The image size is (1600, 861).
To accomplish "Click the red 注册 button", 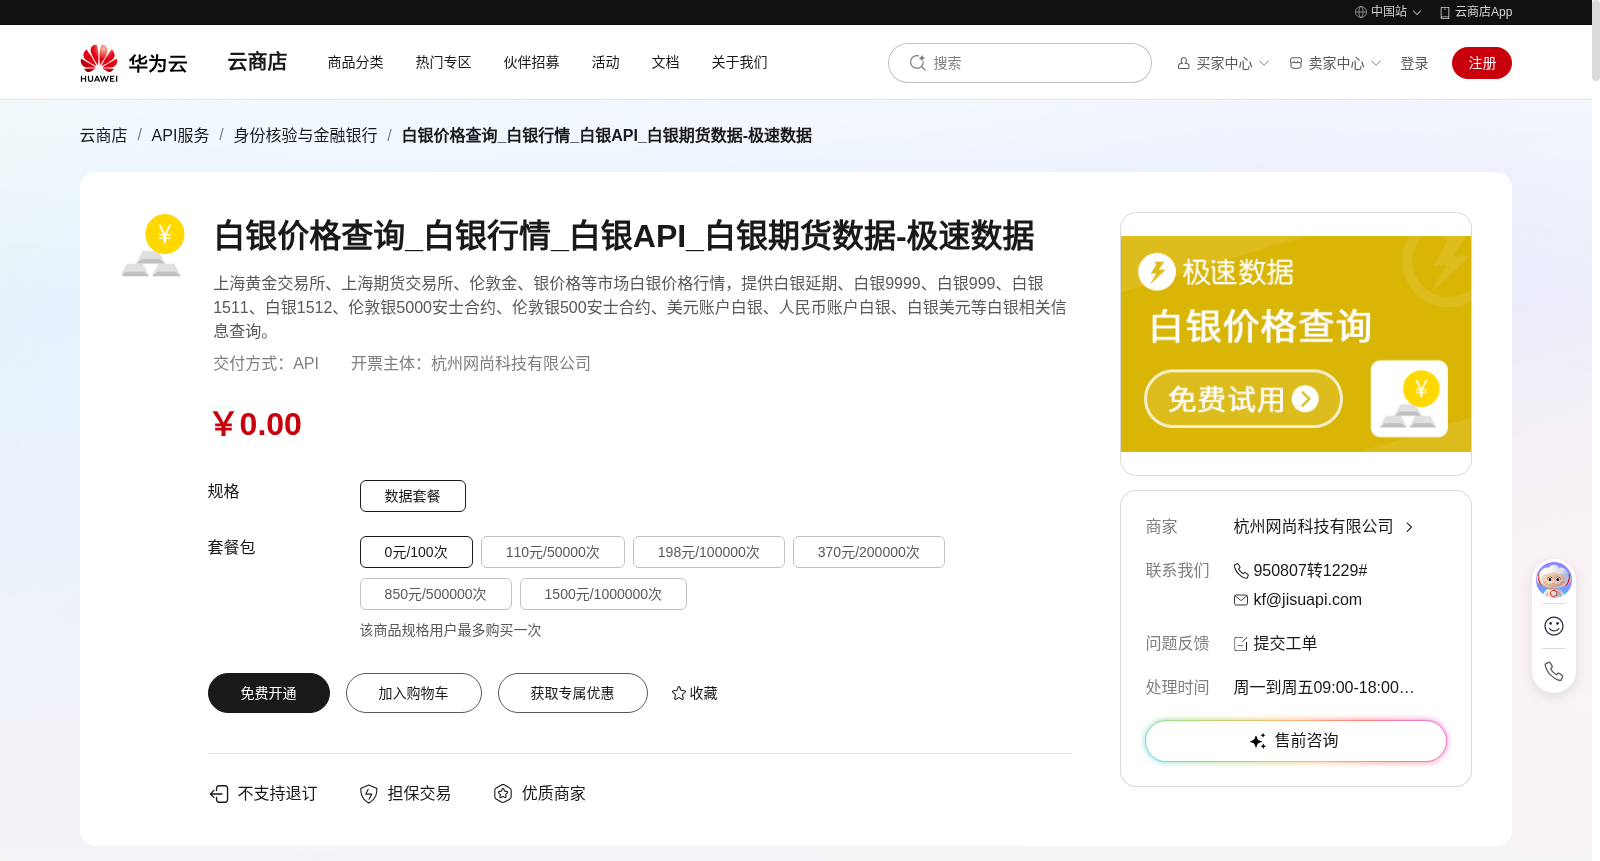I will coord(1482,63).
